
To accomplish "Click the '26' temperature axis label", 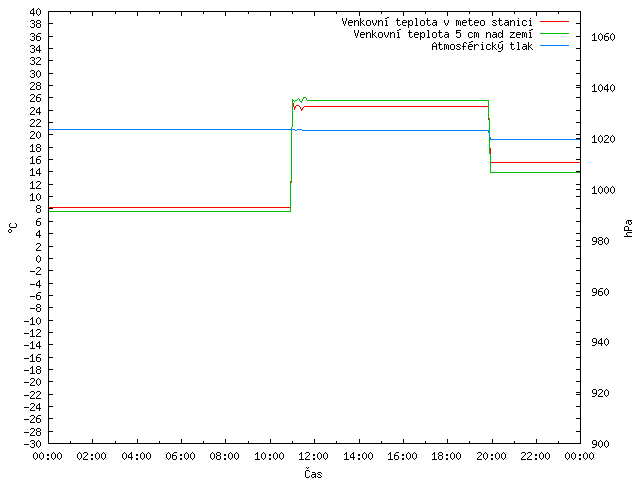I will [36, 98].
